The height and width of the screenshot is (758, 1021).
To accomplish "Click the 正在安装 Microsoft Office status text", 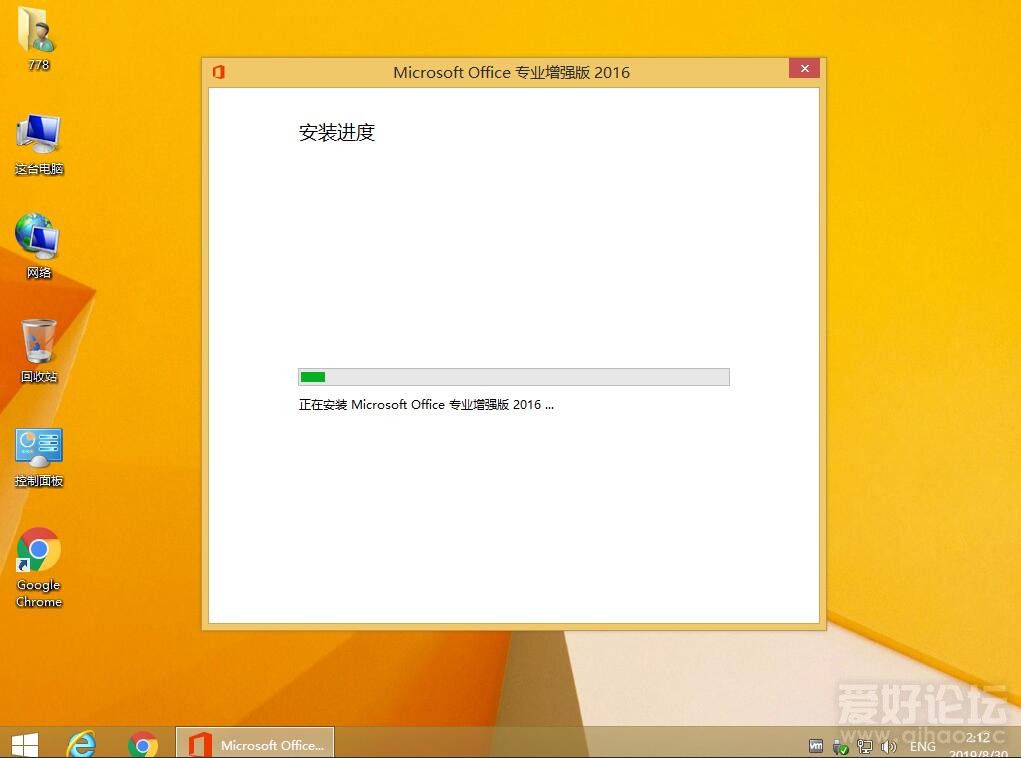I will [x=426, y=404].
